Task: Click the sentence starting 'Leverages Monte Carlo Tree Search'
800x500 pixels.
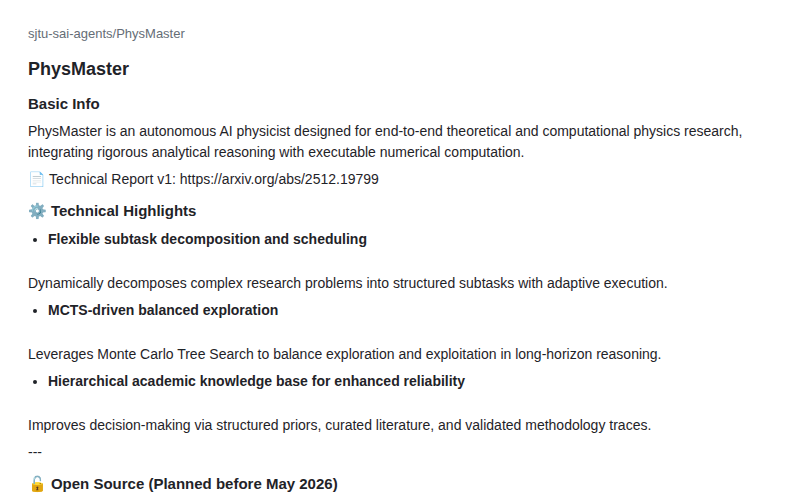Action: click(344, 354)
